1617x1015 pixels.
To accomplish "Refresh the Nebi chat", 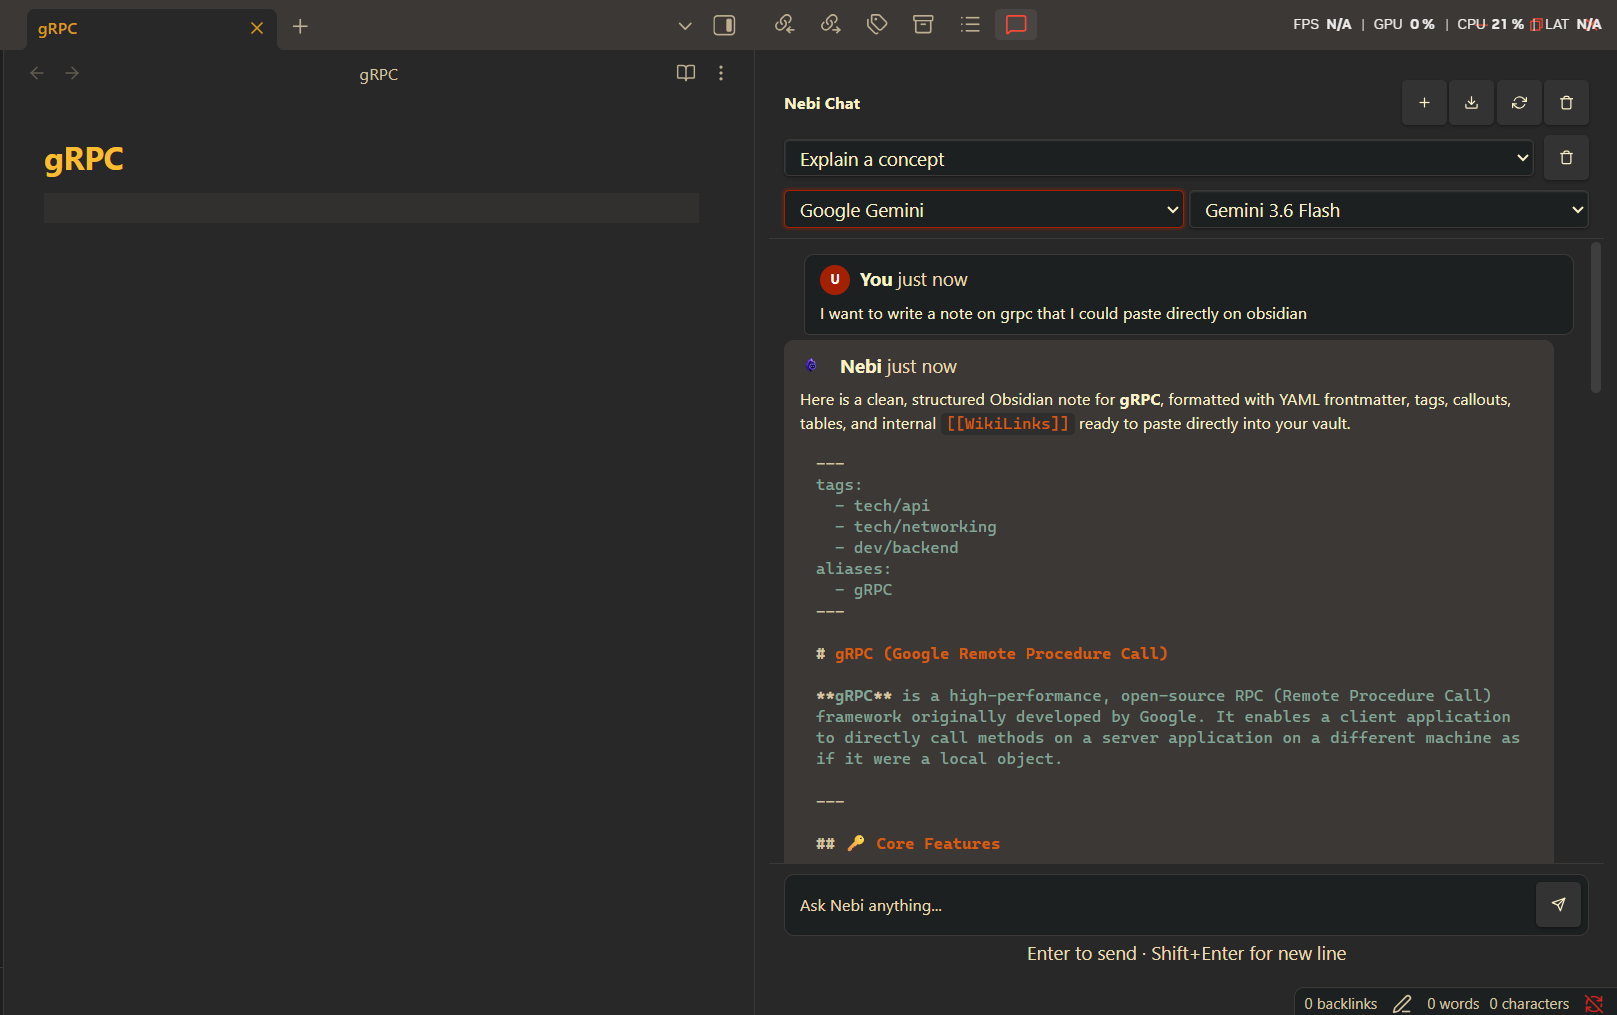I will click(x=1519, y=103).
